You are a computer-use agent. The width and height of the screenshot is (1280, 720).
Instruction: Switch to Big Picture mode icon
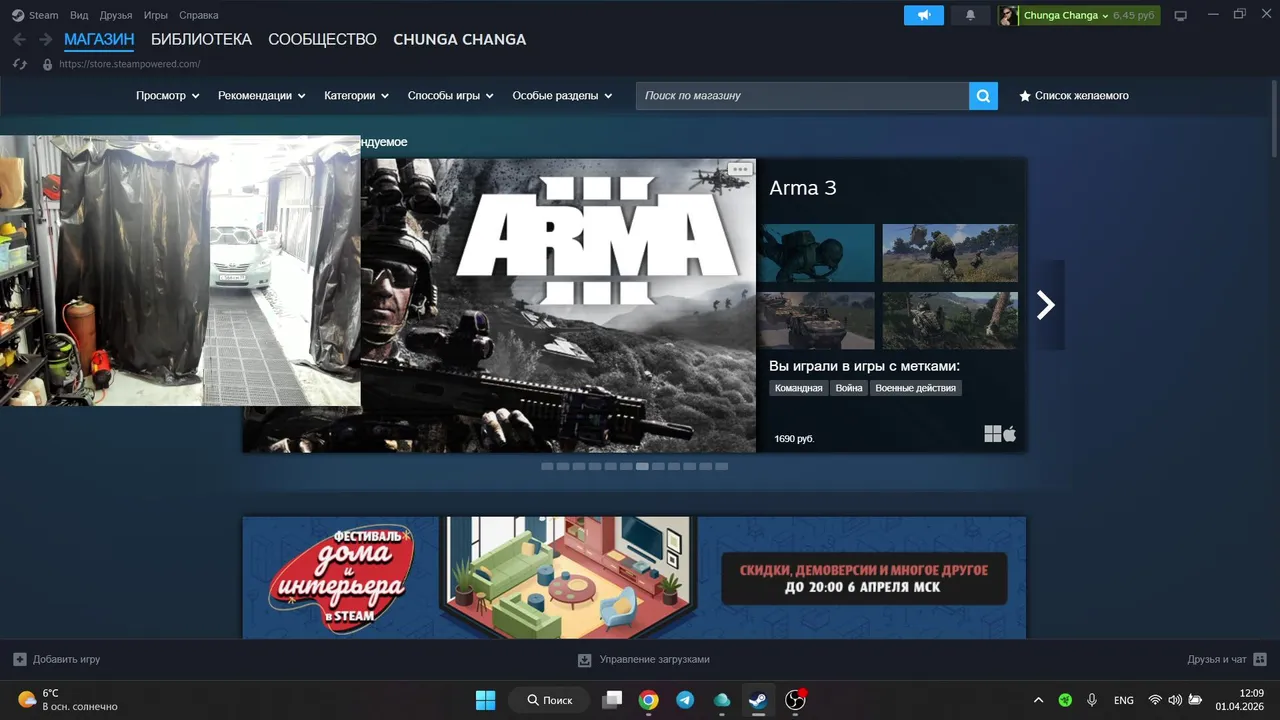tap(1181, 15)
